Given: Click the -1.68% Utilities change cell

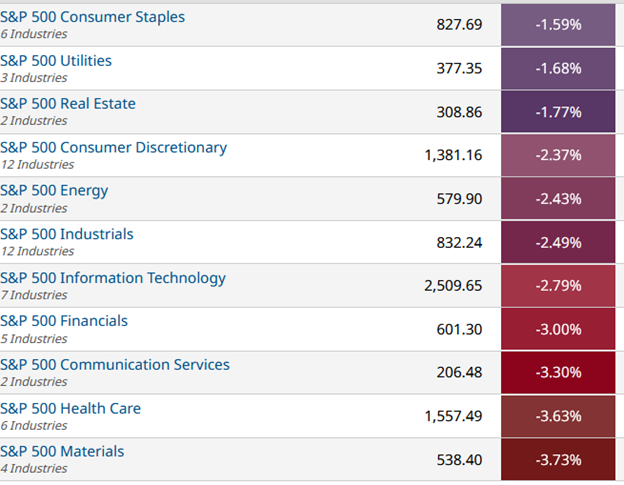Looking at the screenshot, I should tap(558, 68).
